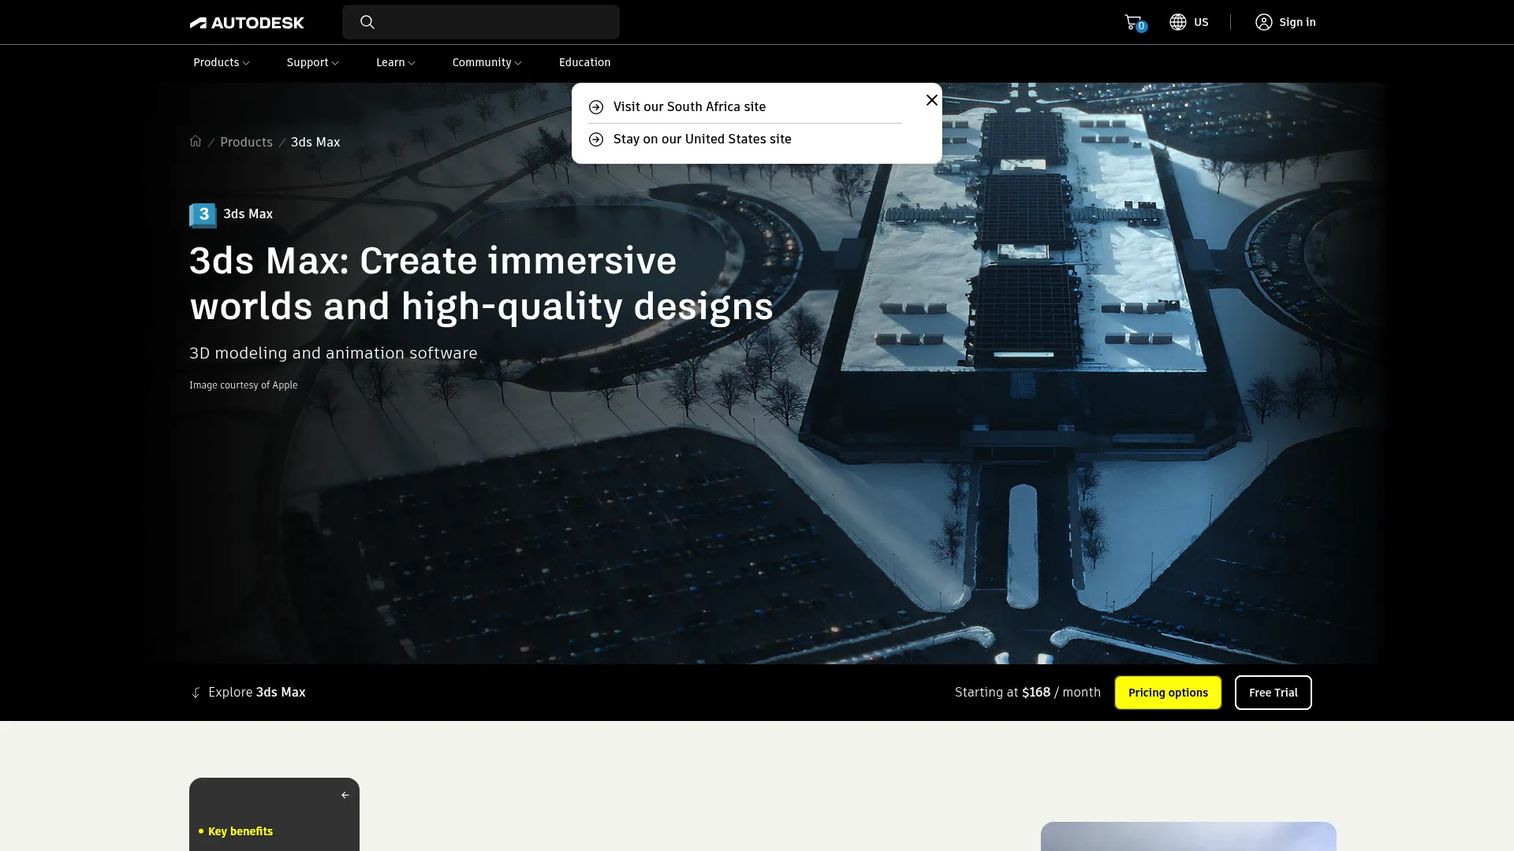Click the 3ds Max product logo icon
This screenshot has height=851, width=1514.
203,214
